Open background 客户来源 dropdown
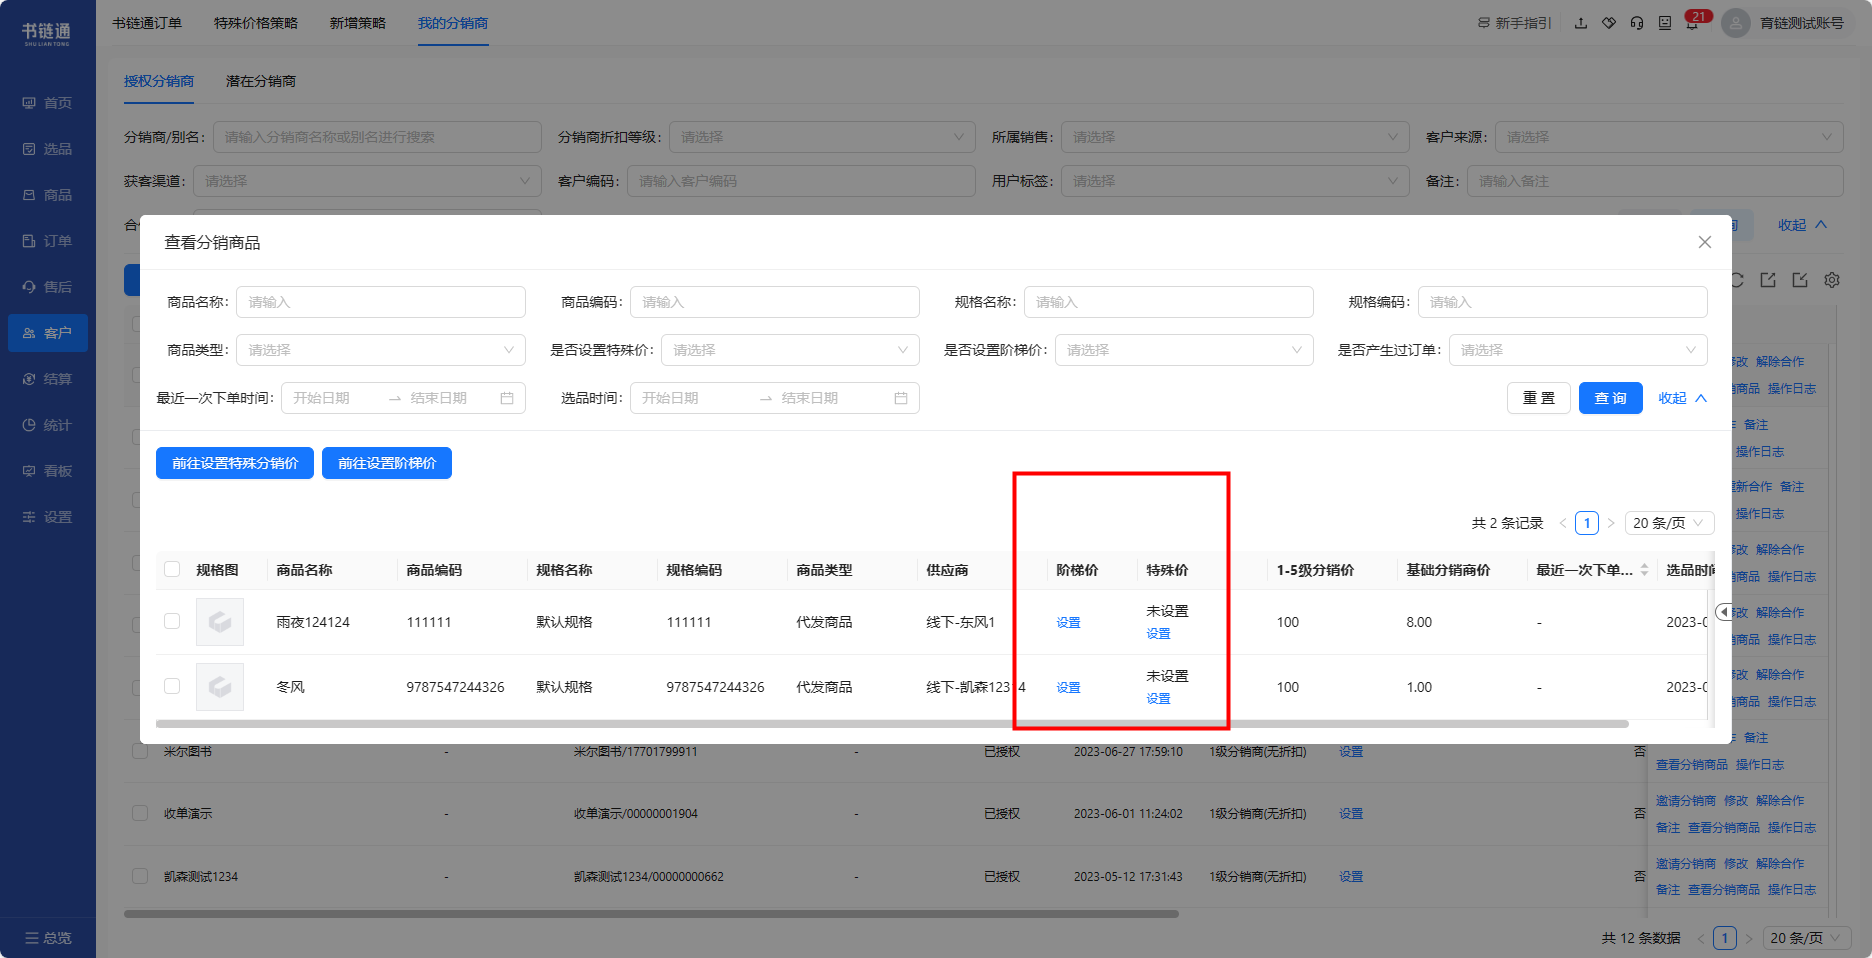 [x=1669, y=137]
